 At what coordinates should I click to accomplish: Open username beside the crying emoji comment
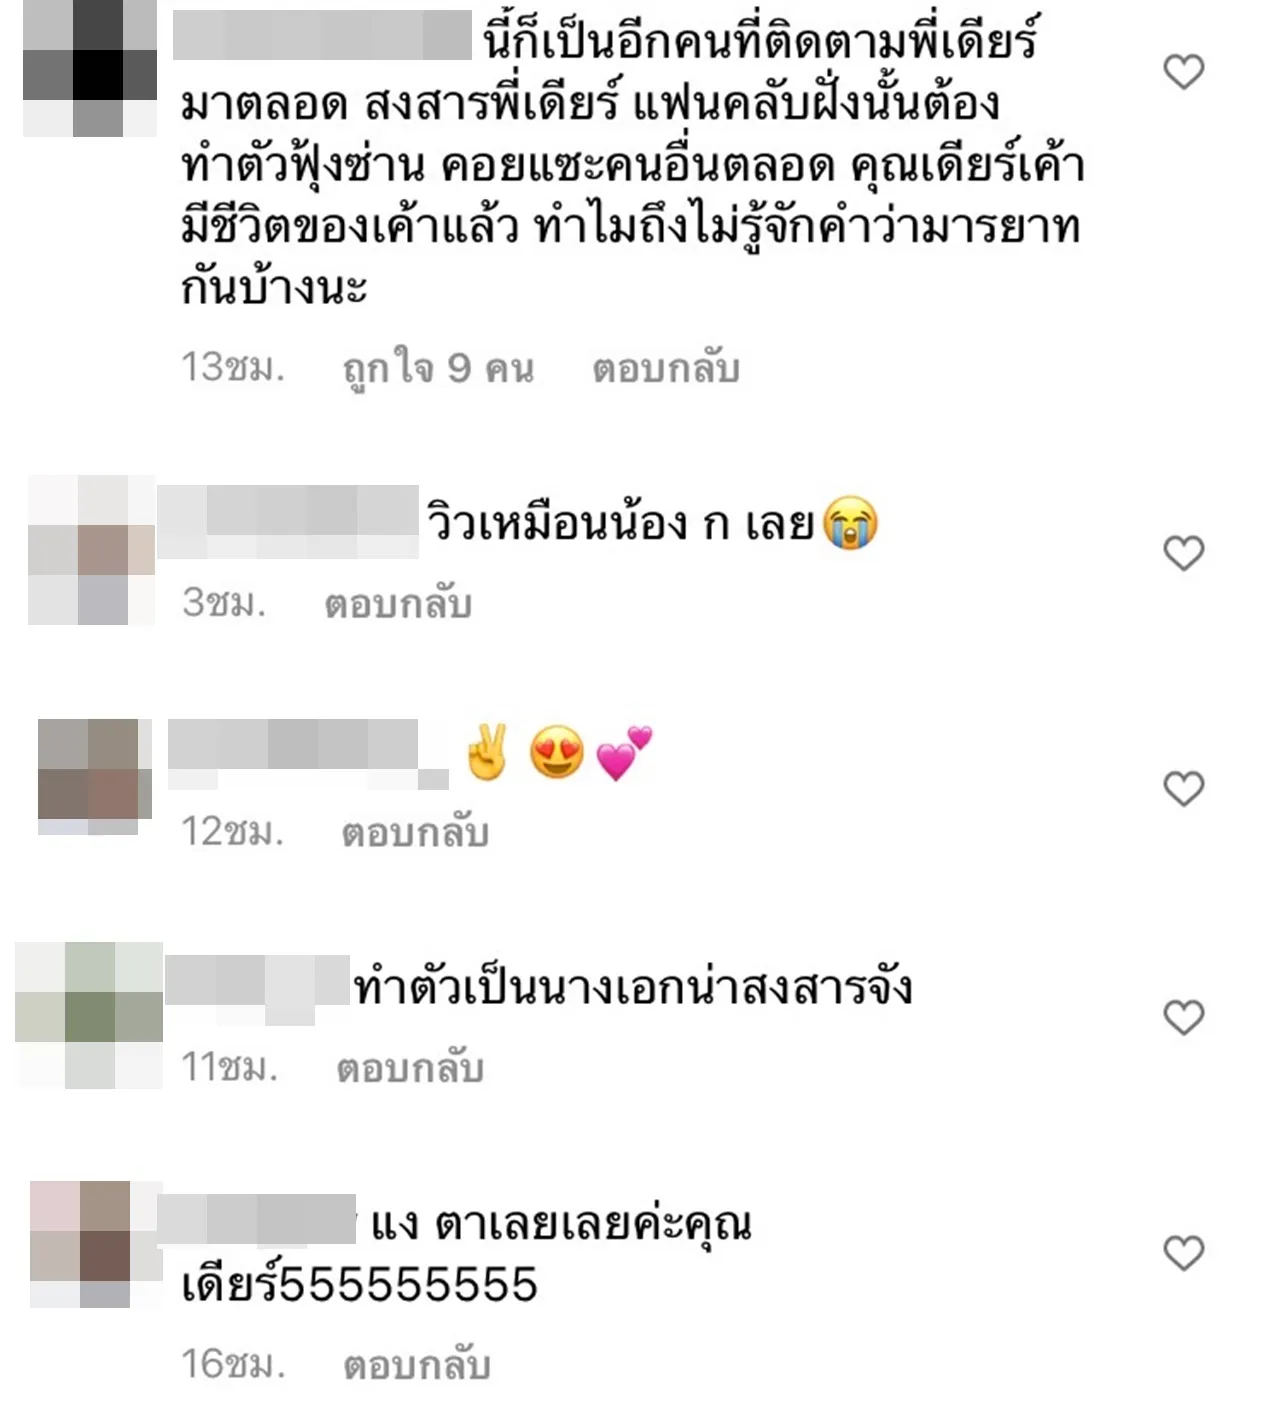[x=288, y=521]
